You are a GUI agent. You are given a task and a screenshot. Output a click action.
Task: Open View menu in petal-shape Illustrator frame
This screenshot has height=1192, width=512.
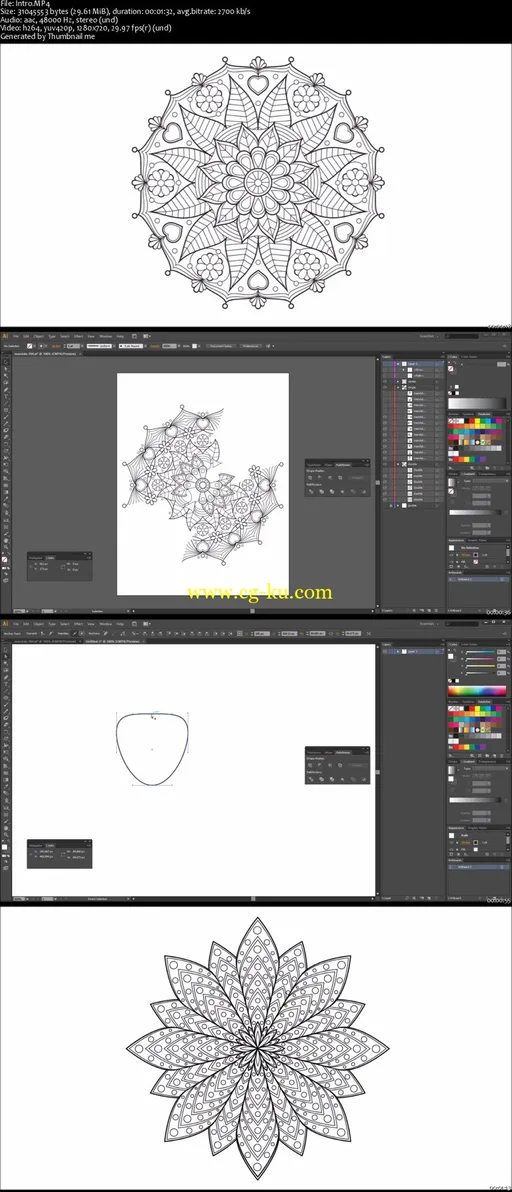click(x=91, y=624)
